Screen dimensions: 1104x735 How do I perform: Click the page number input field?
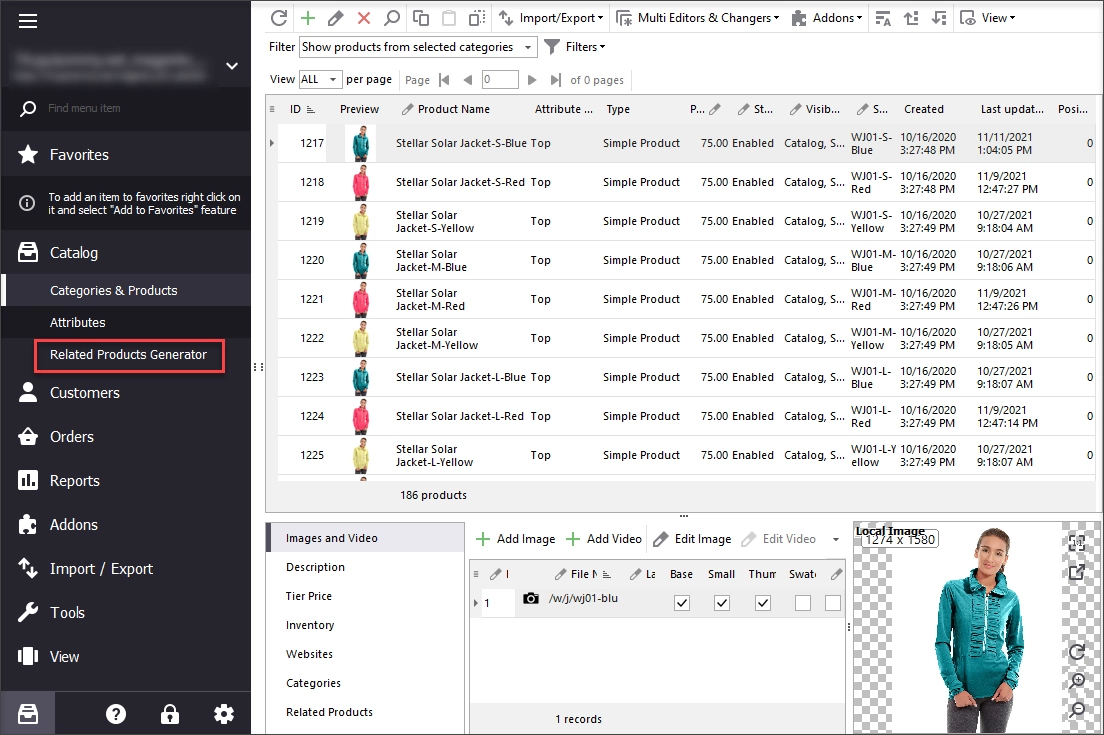[x=500, y=80]
